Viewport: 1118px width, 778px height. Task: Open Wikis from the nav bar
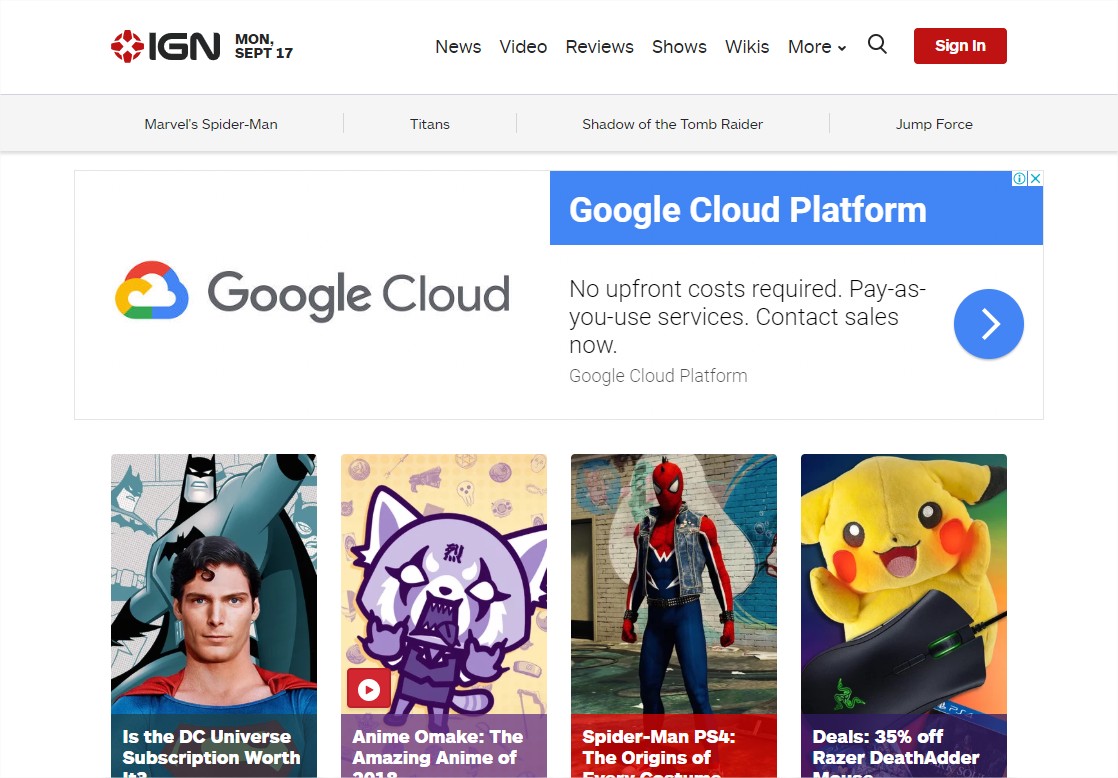coord(747,47)
